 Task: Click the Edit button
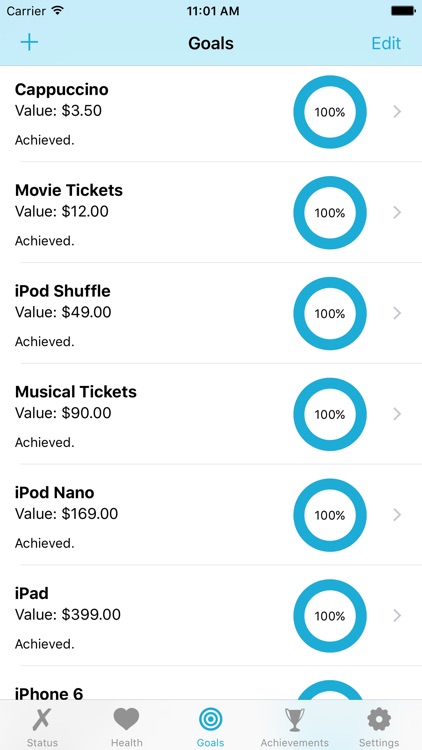(386, 43)
